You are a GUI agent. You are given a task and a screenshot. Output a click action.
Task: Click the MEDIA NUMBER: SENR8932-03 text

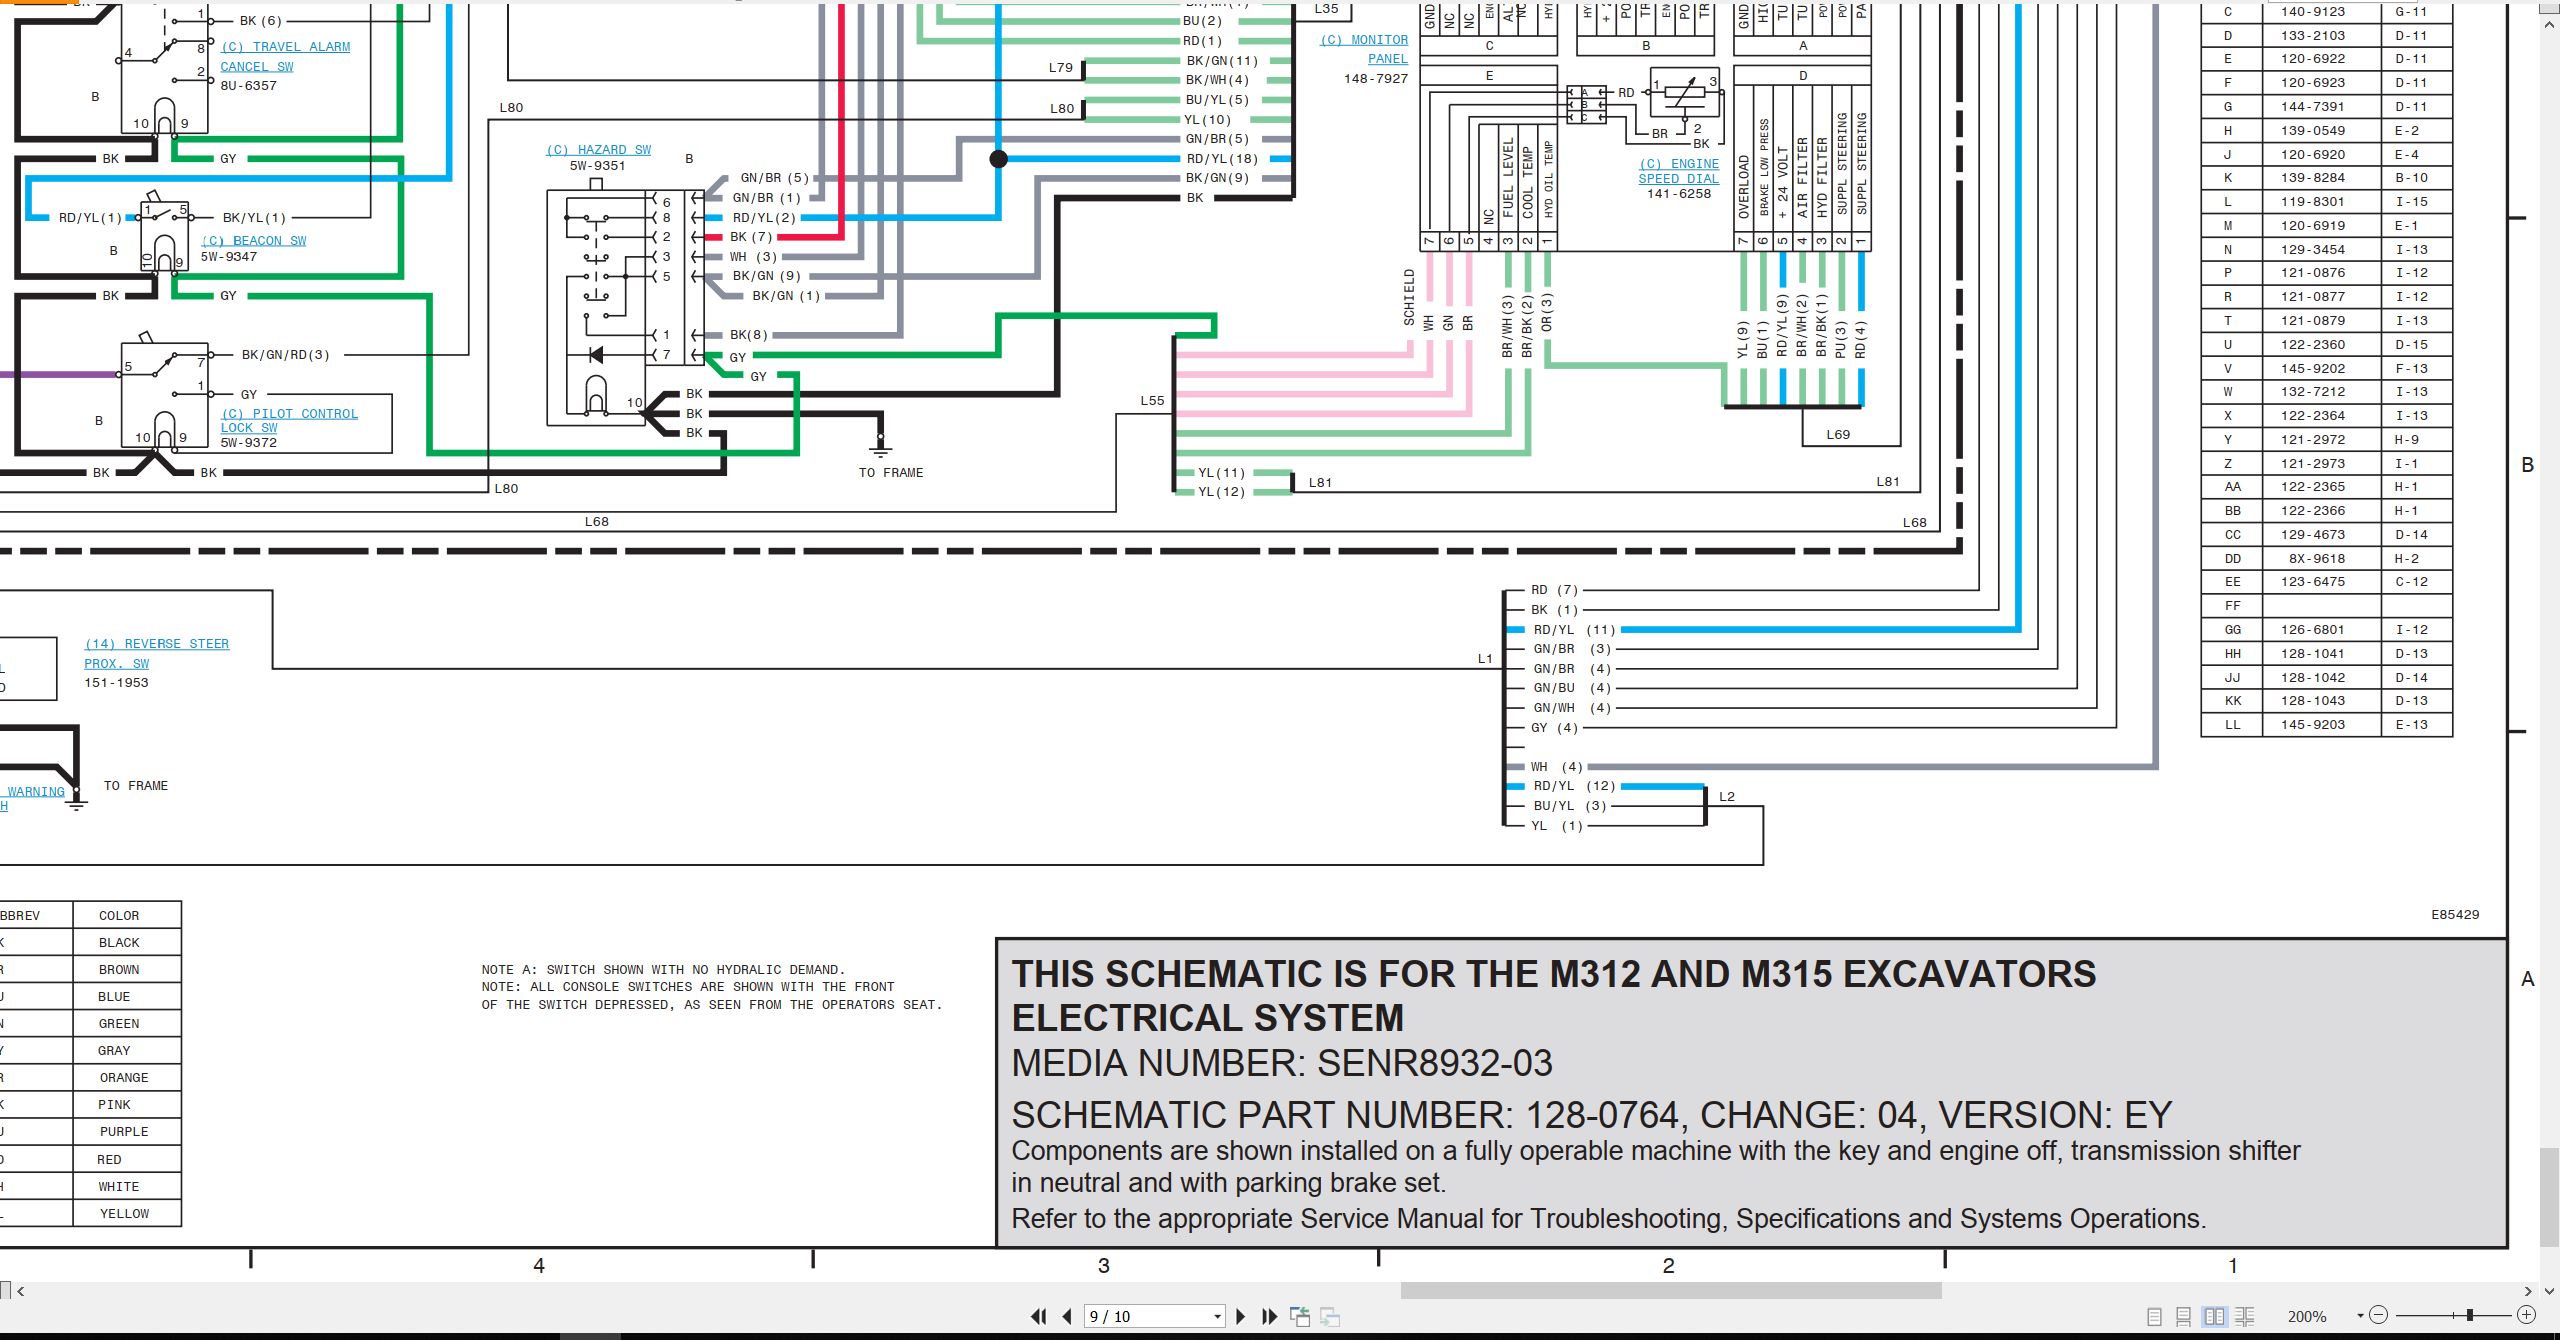tap(1282, 1063)
